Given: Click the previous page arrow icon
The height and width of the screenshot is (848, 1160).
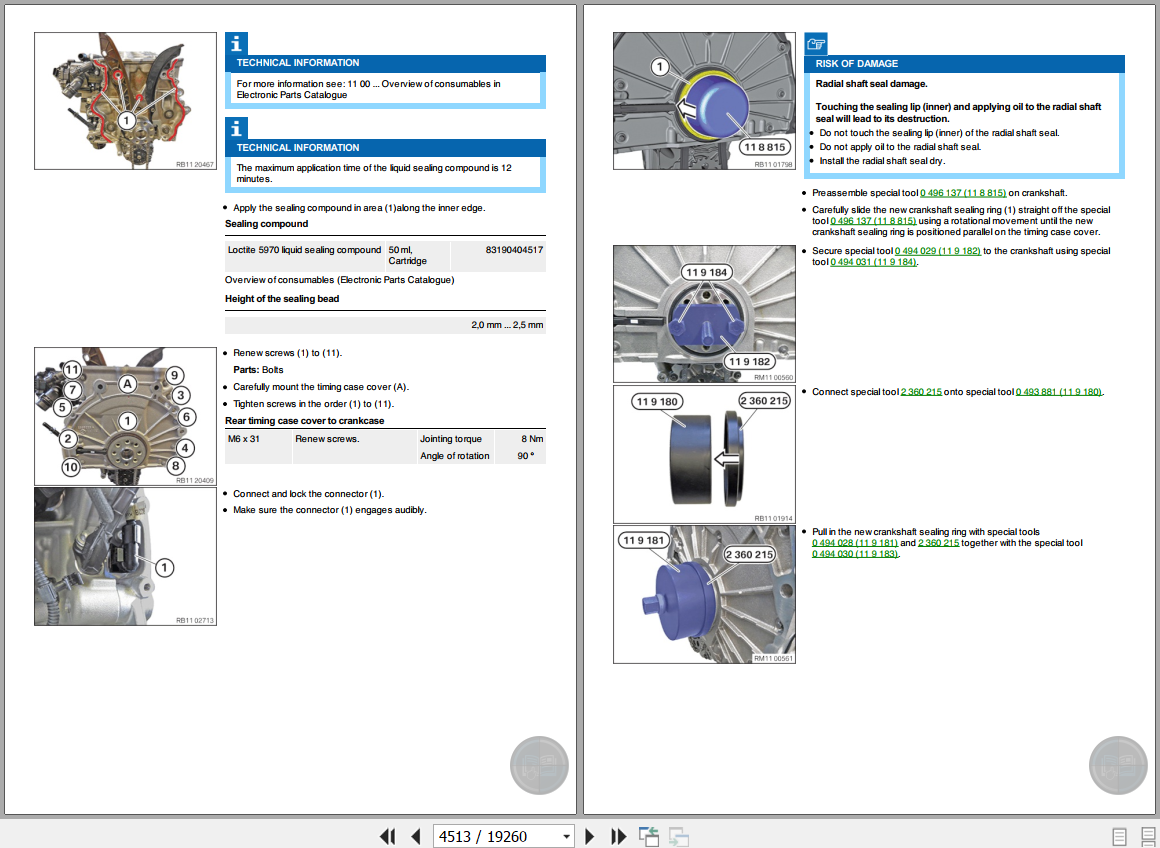Looking at the screenshot, I should [415, 836].
